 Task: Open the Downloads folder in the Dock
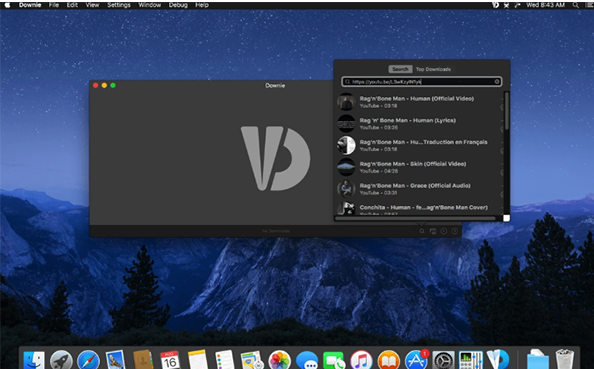click(x=538, y=360)
